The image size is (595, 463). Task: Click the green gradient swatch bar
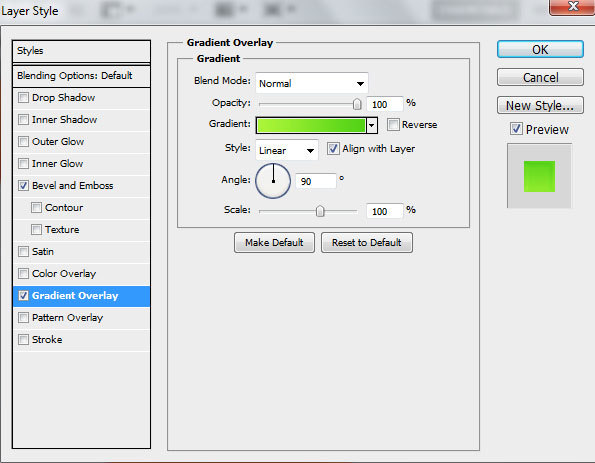(x=311, y=125)
